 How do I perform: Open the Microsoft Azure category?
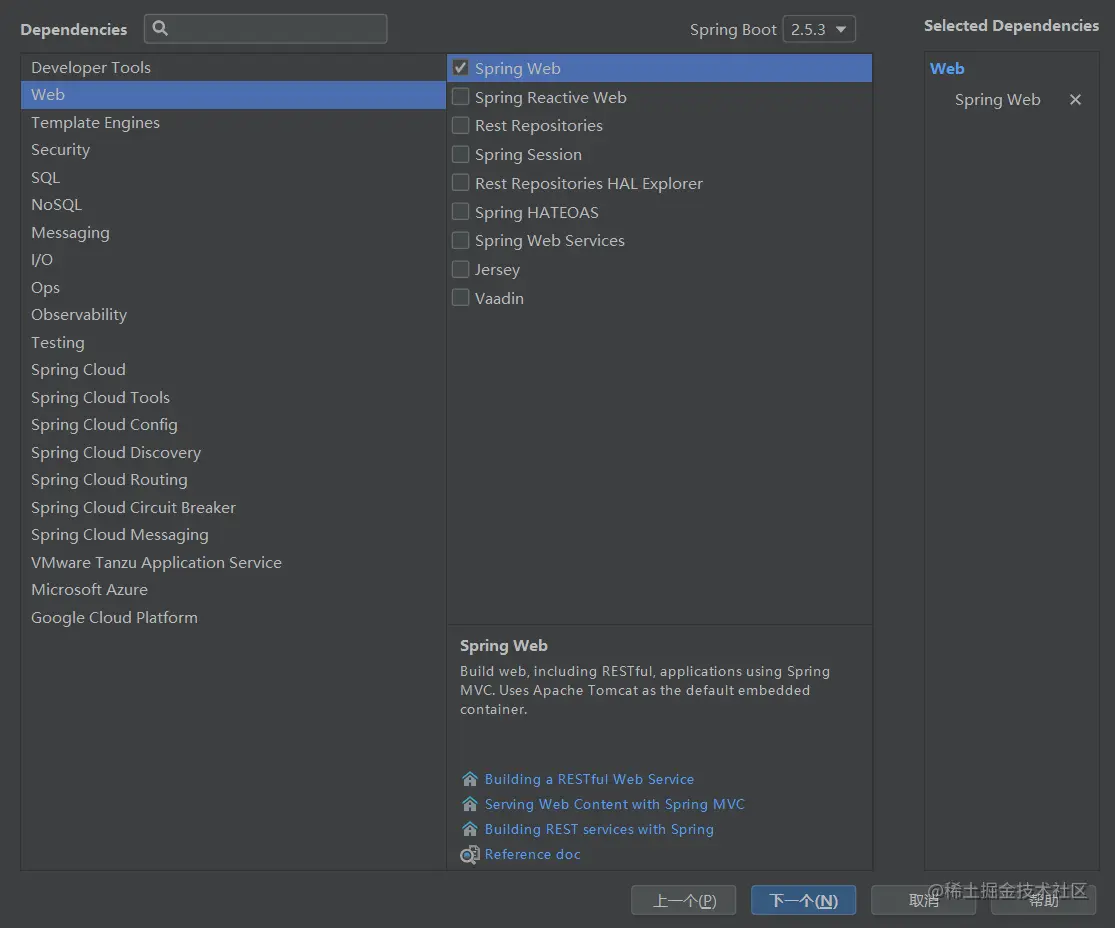[x=233, y=590]
